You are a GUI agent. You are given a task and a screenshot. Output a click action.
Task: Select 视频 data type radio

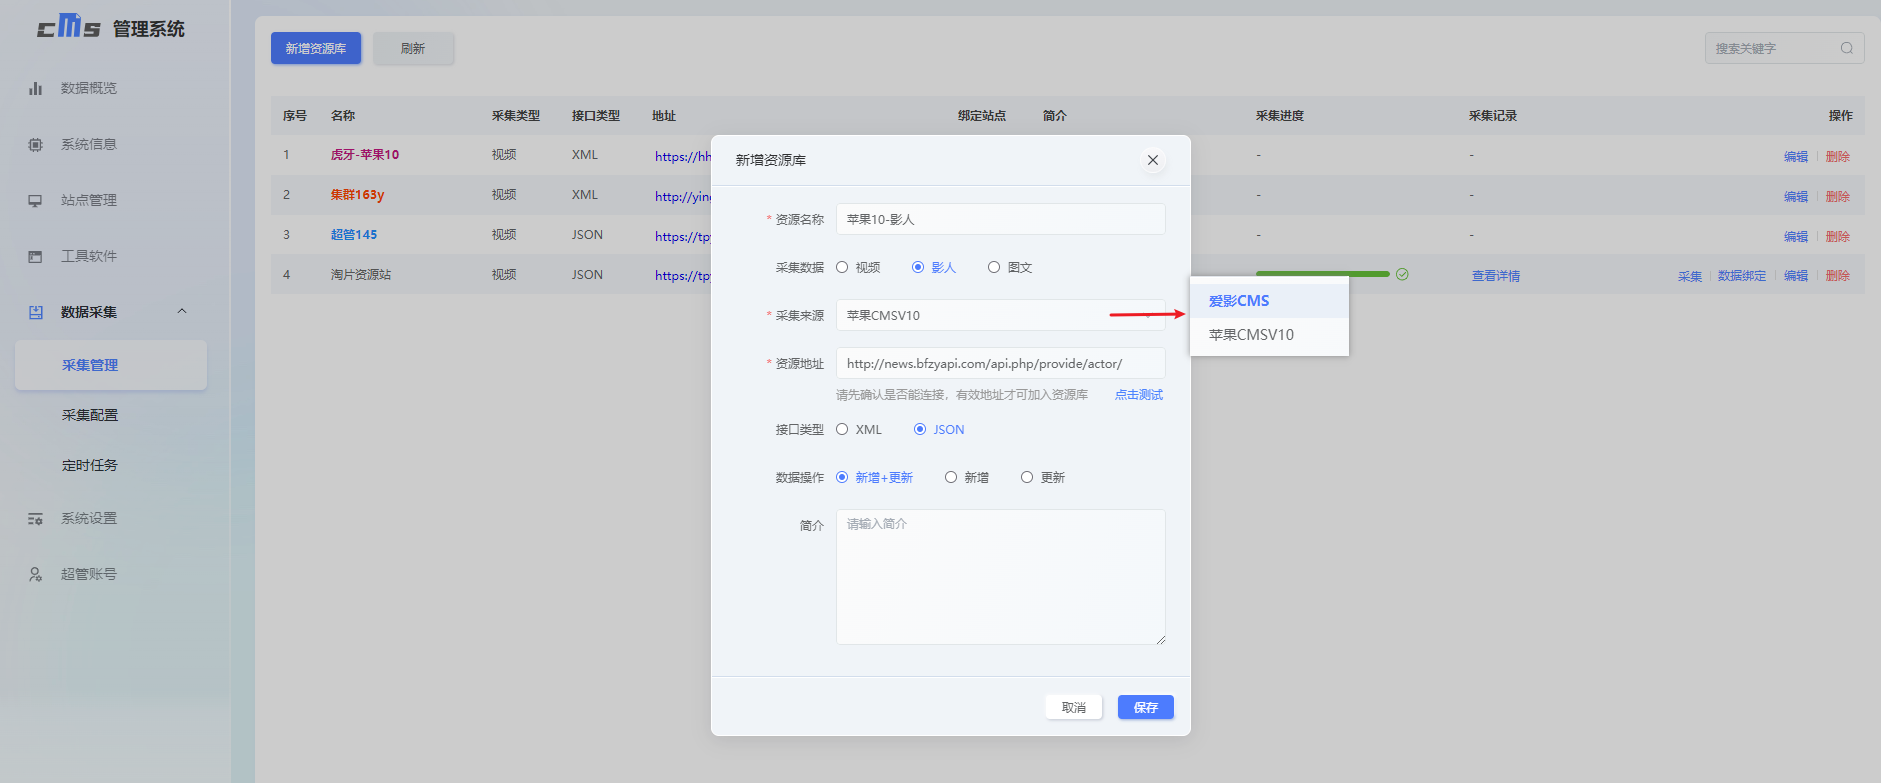tap(842, 267)
